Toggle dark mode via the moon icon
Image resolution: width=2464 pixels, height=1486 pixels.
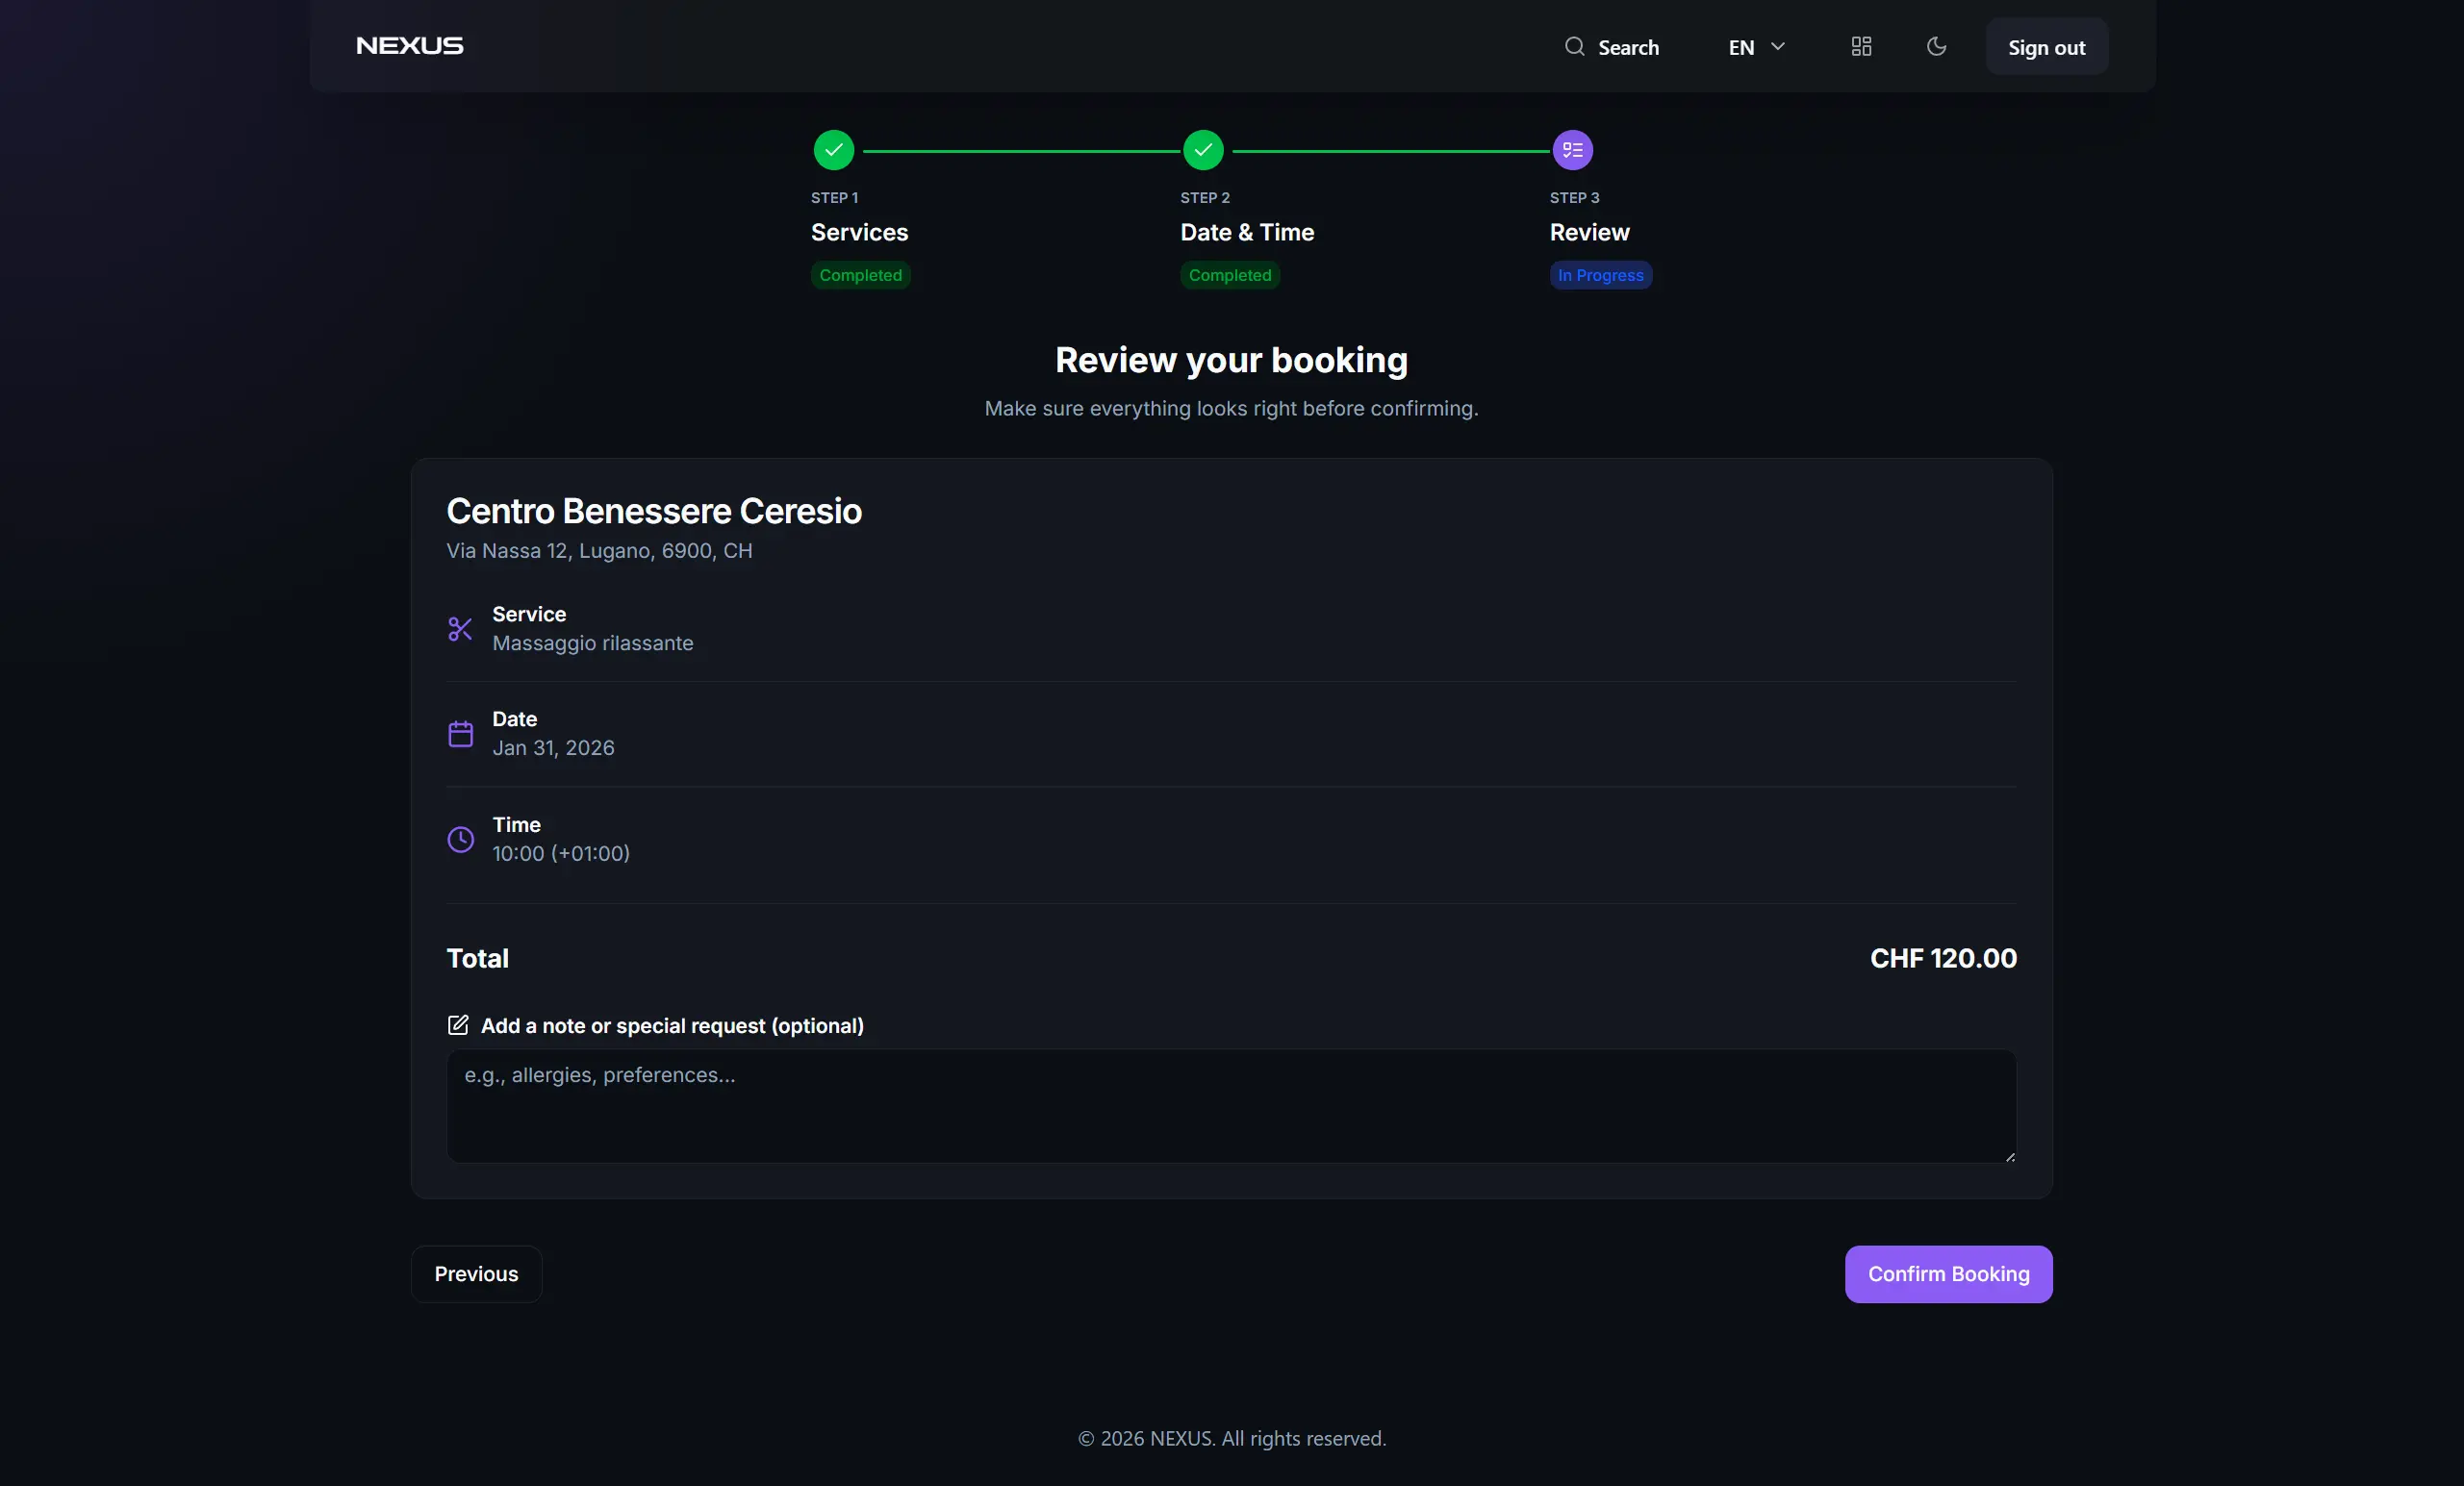pos(1937,46)
